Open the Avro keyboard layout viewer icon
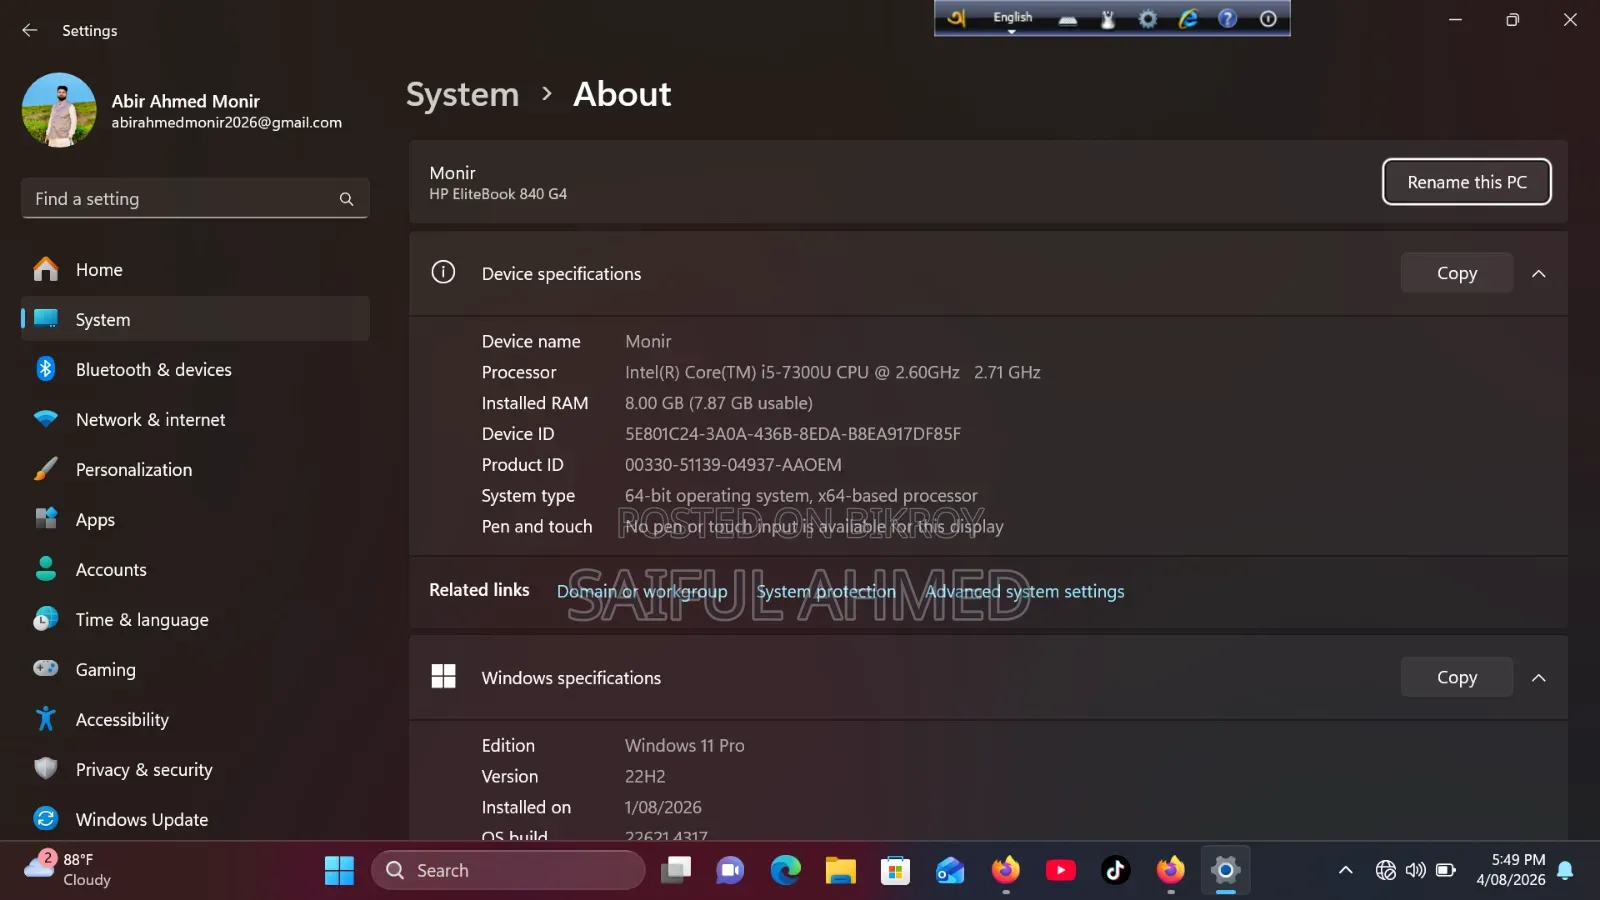Screen dimensions: 1600x900 point(1068,19)
